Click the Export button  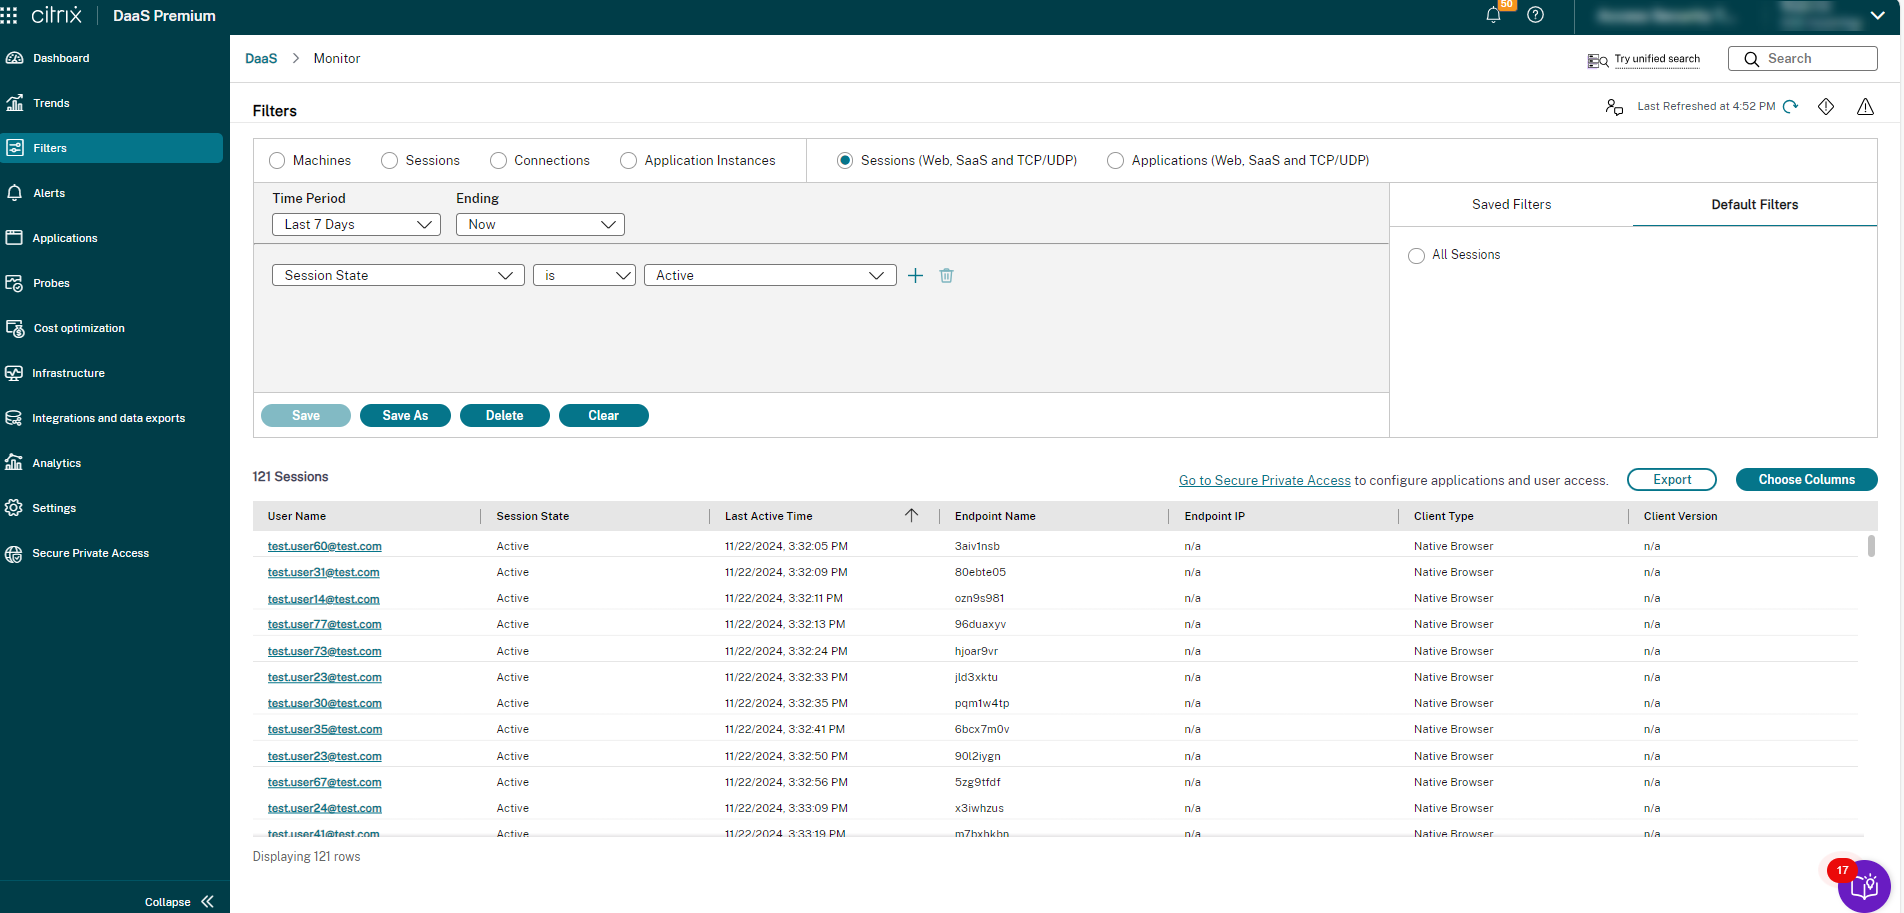pos(1671,480)
